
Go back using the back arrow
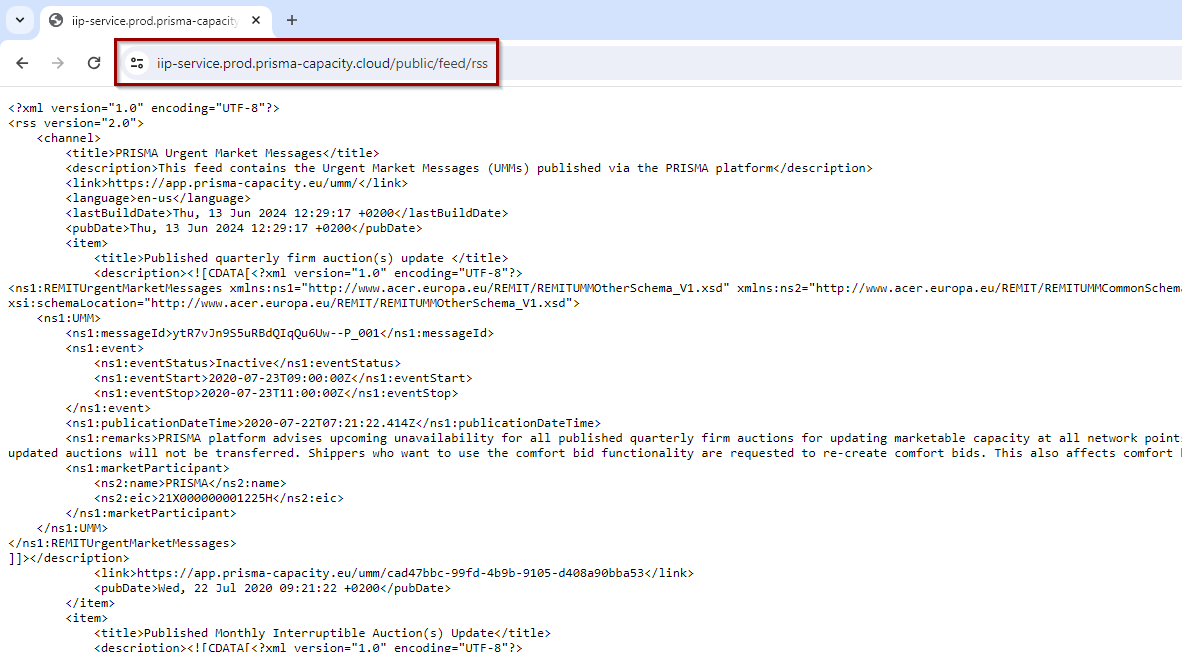22,63
